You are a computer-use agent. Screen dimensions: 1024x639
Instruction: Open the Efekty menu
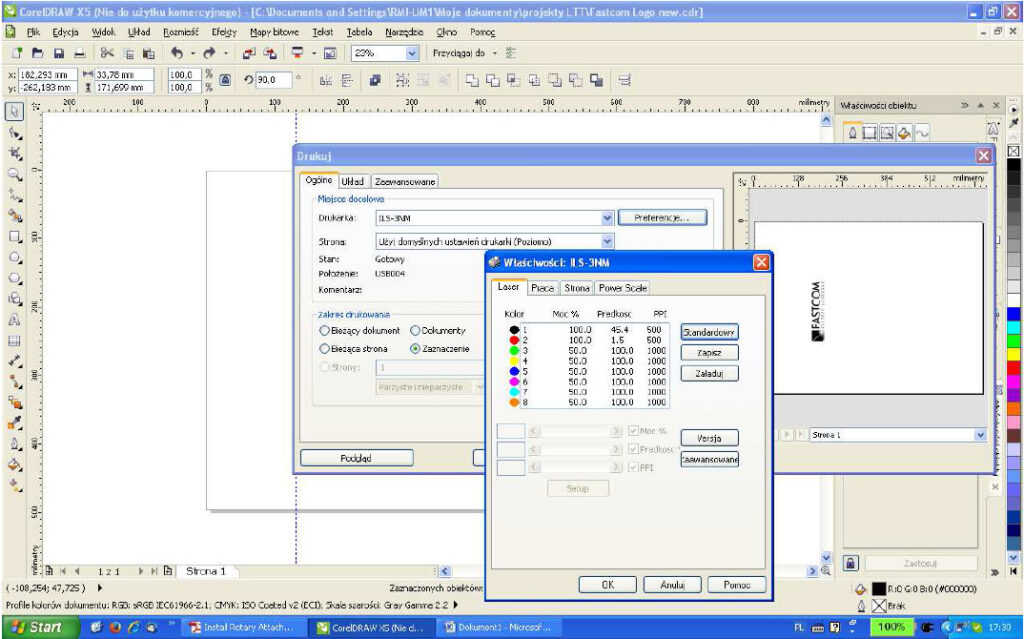(x=224, y=32)
